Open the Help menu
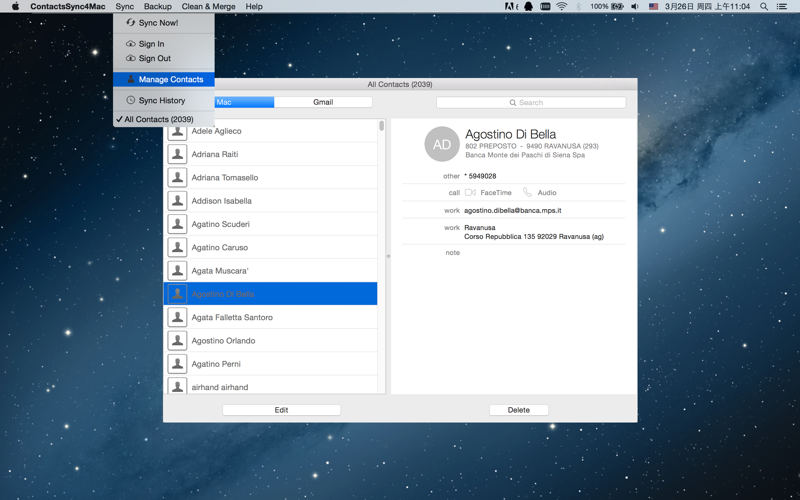 [254, 7]
